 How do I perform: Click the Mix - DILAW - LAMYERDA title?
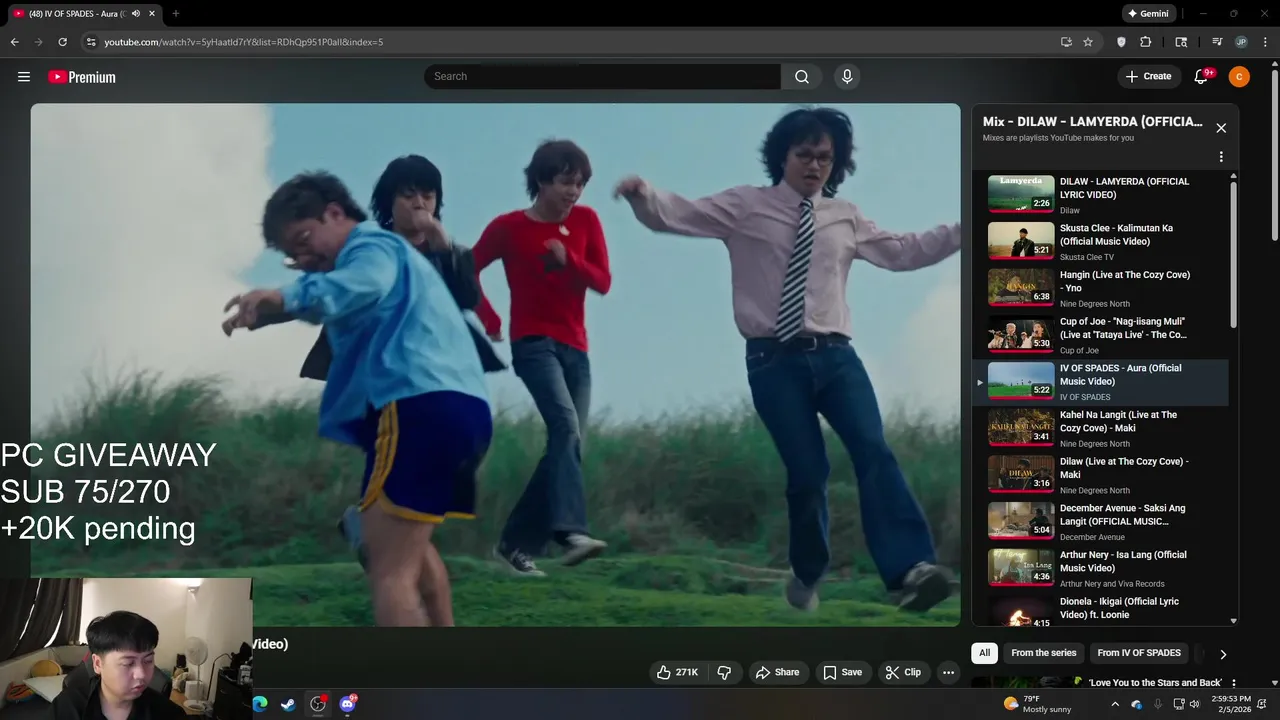pos(1093,122)
